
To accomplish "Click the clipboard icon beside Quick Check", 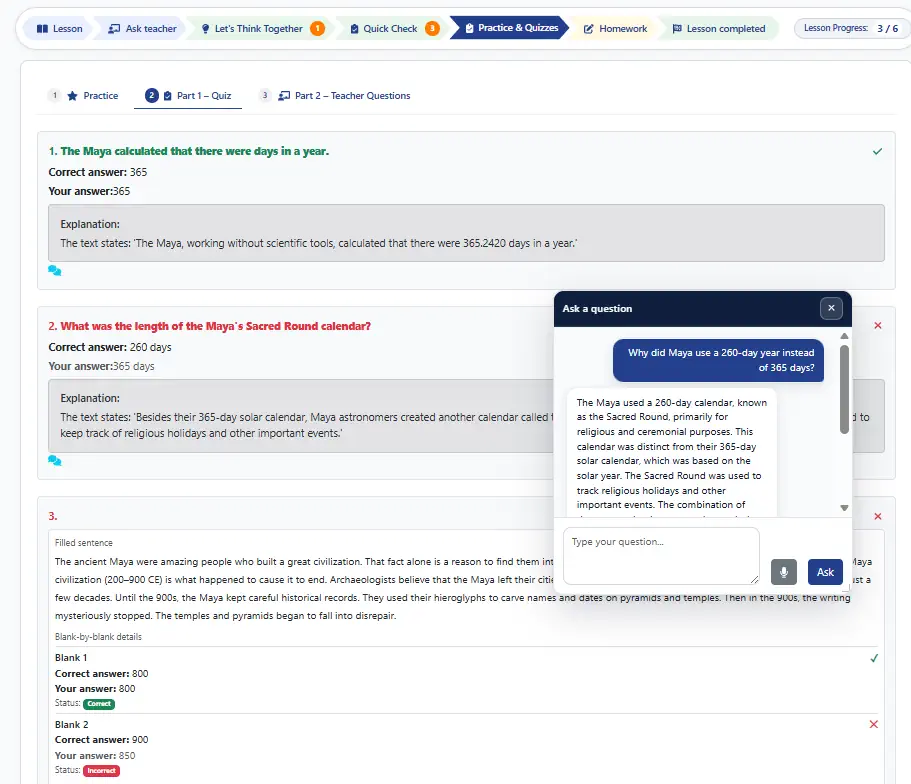I will [x=354, y=28].
